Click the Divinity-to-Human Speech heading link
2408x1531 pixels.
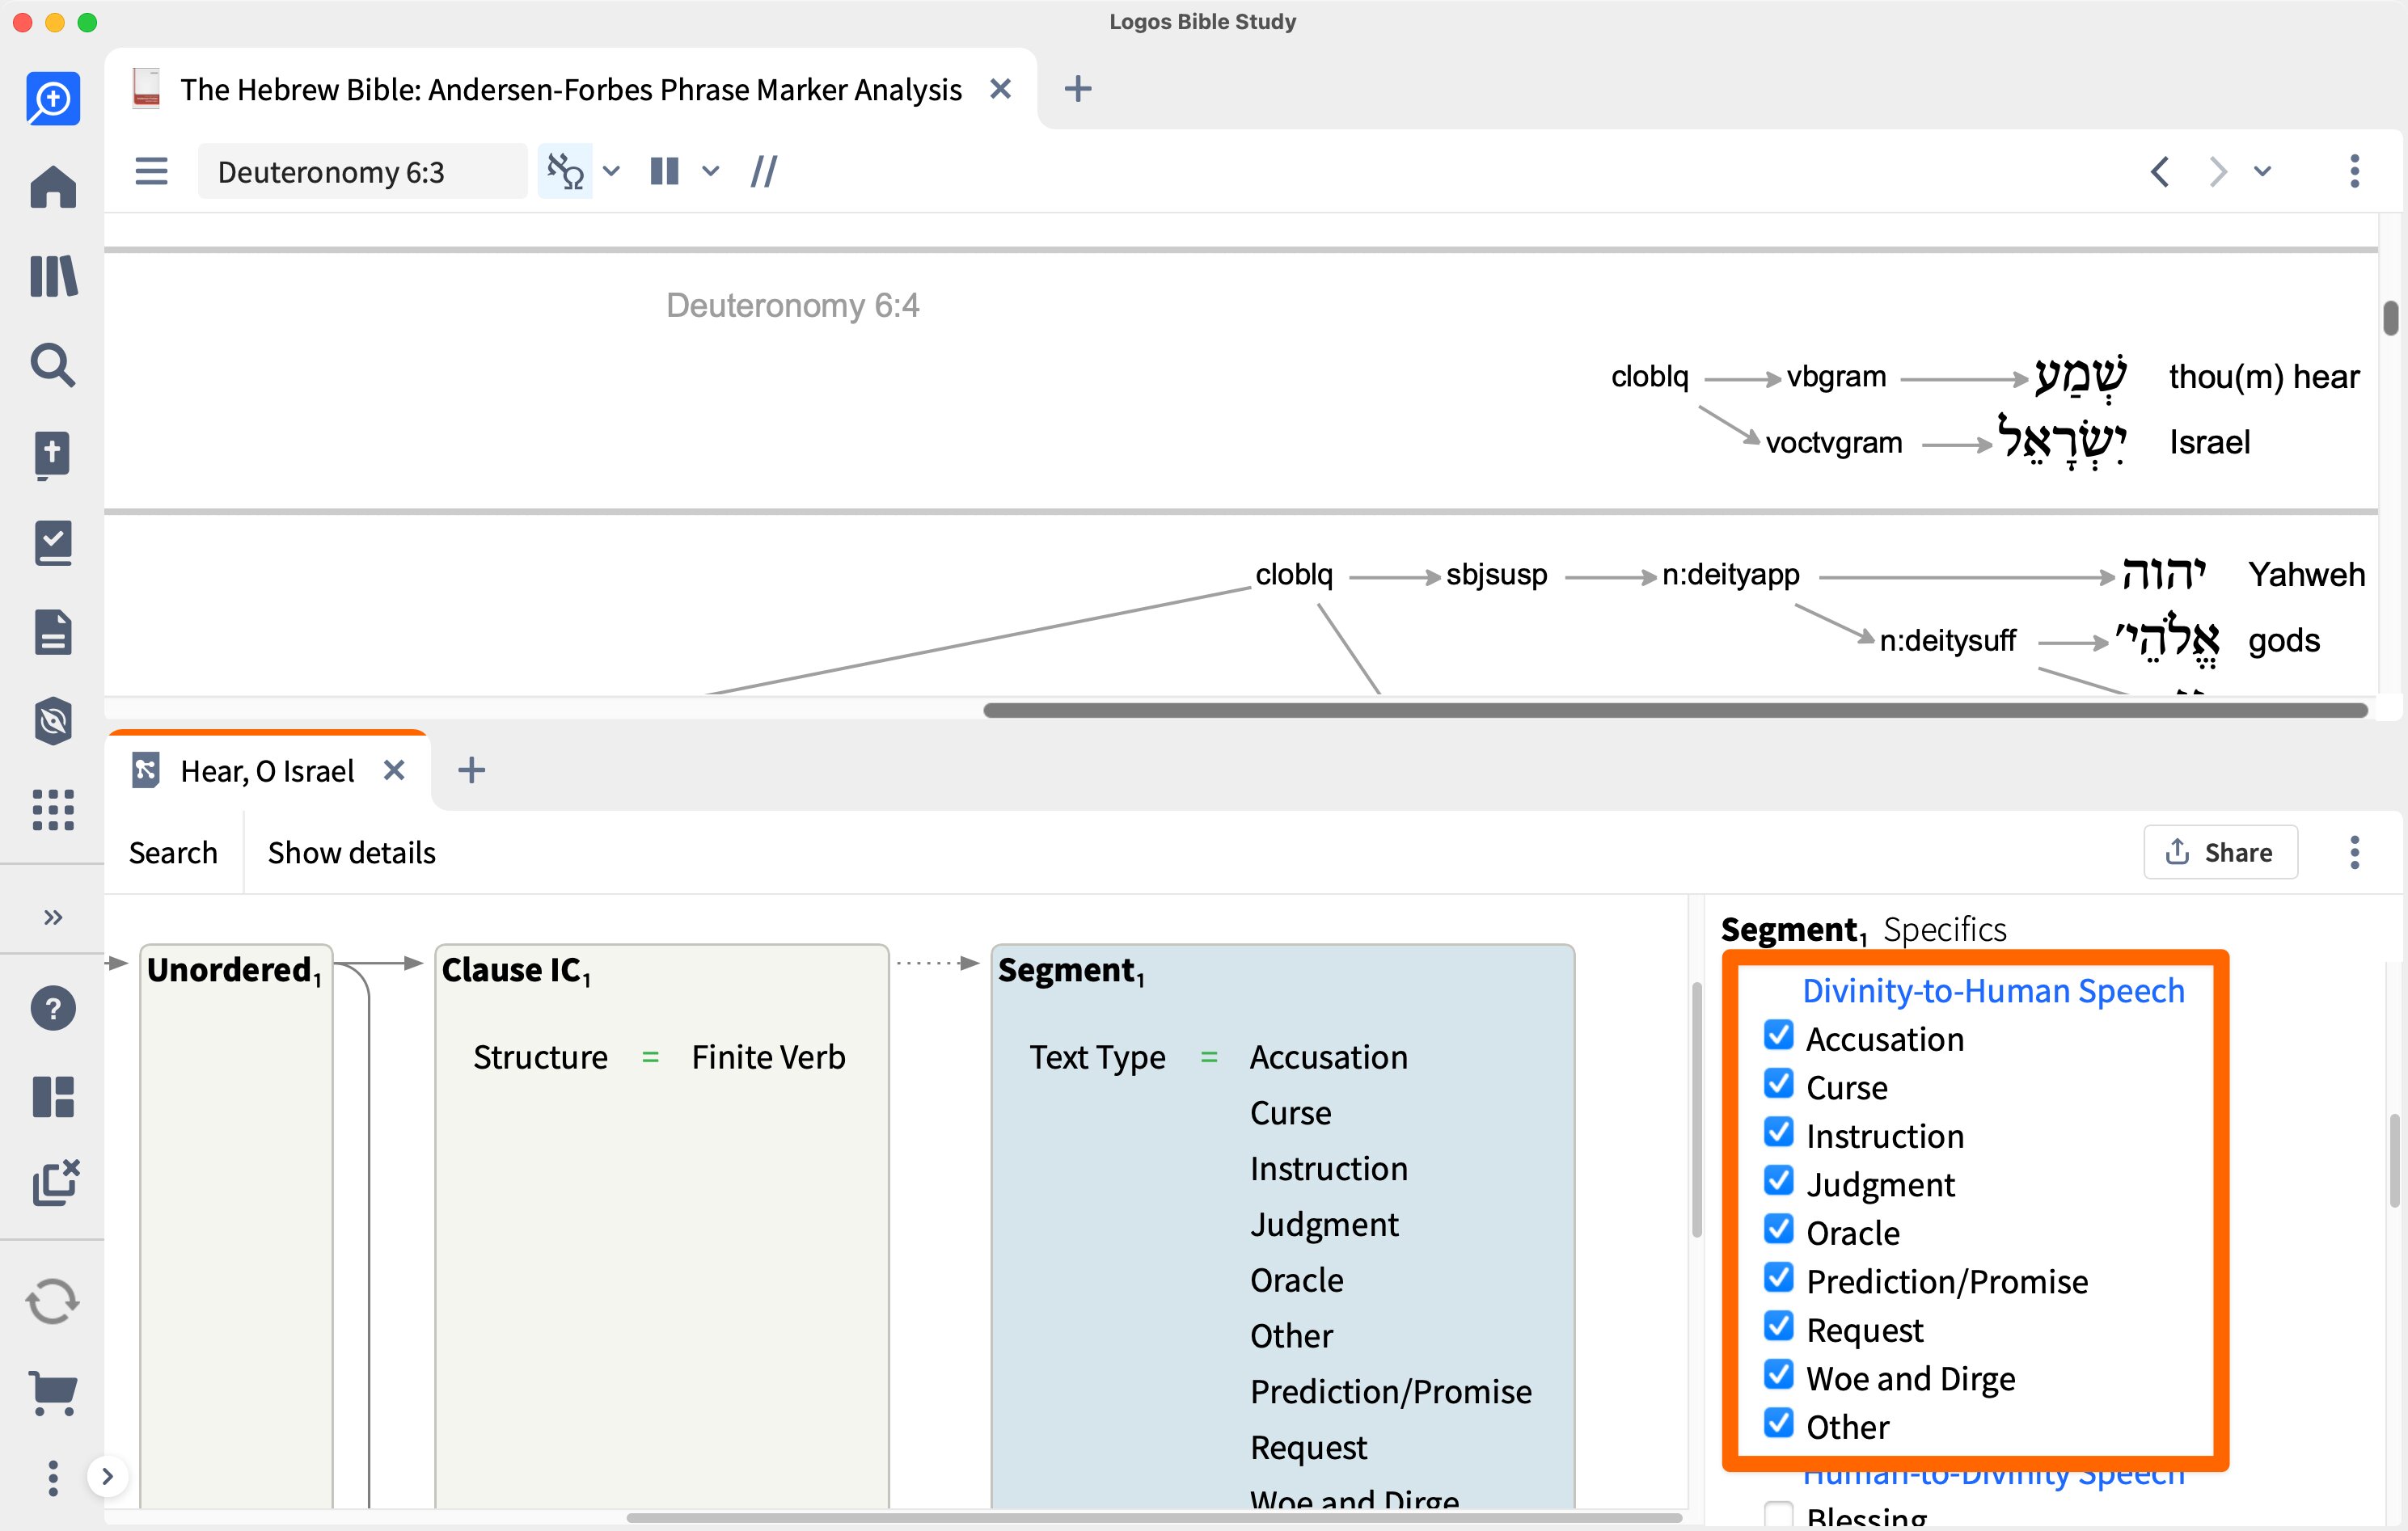click(x=1993, y=990)
